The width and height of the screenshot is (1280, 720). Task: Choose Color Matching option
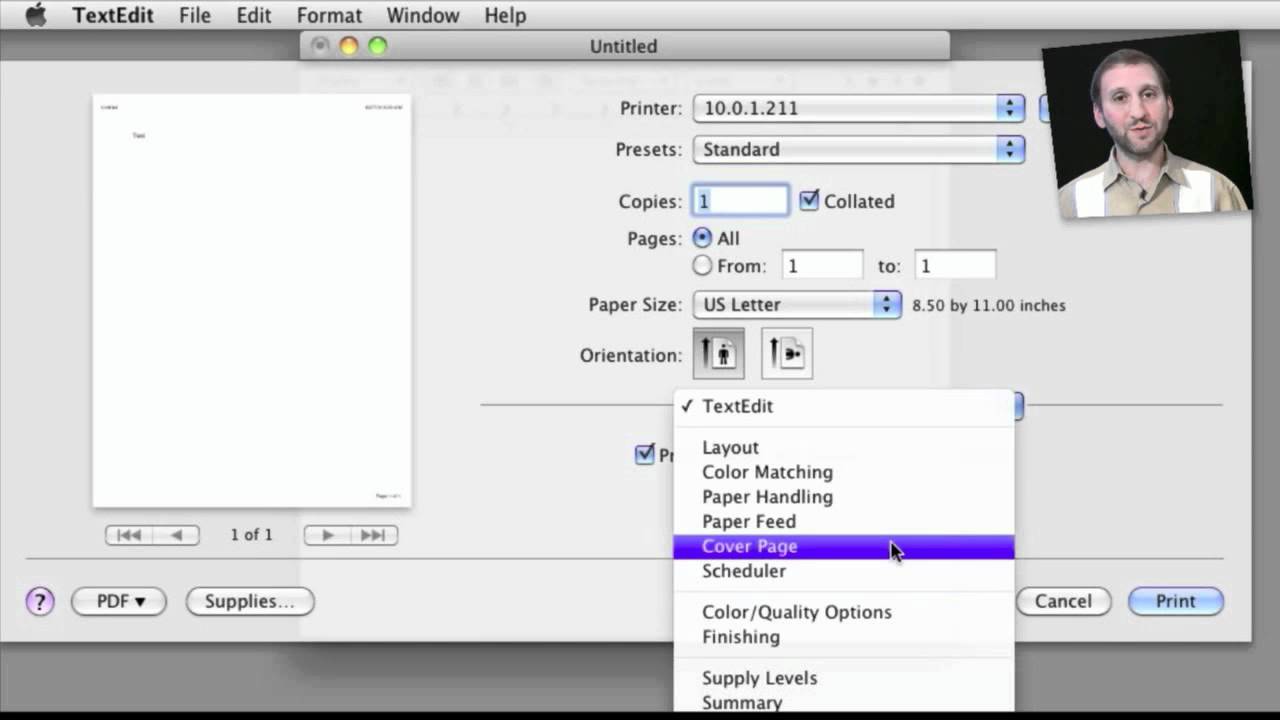(844, 472)
